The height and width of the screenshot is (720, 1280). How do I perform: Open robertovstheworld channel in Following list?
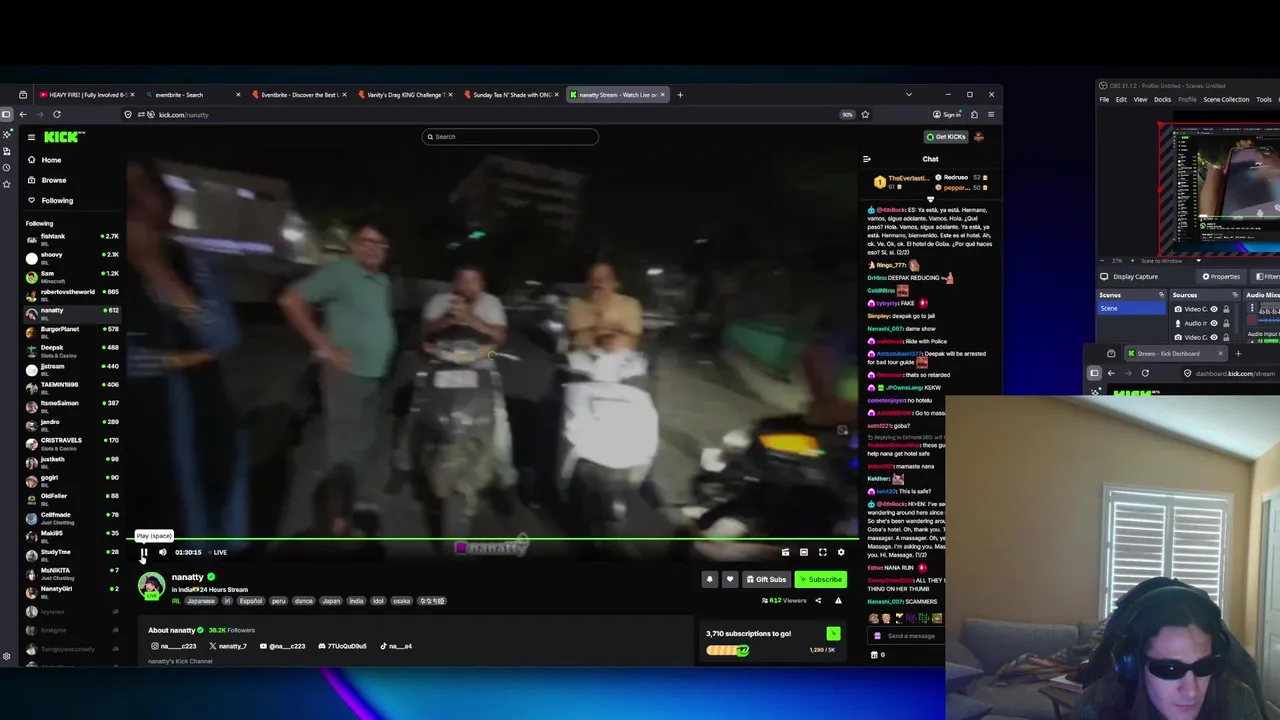point(72,294)
